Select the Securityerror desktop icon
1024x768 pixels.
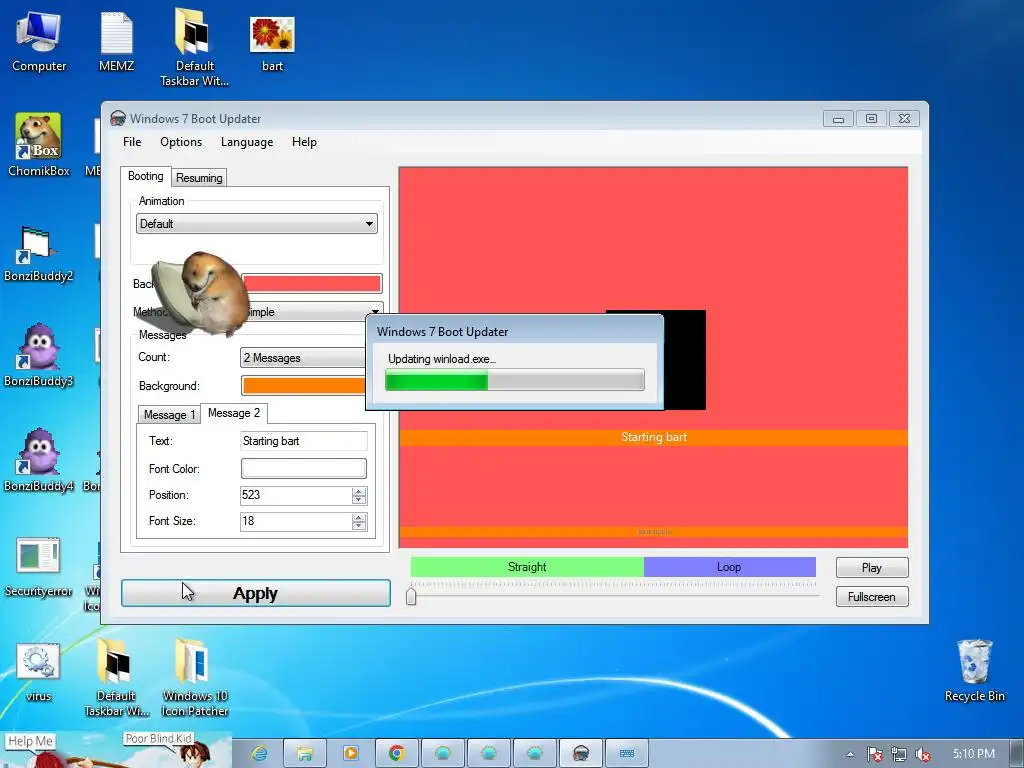click(x=39, y=567)
